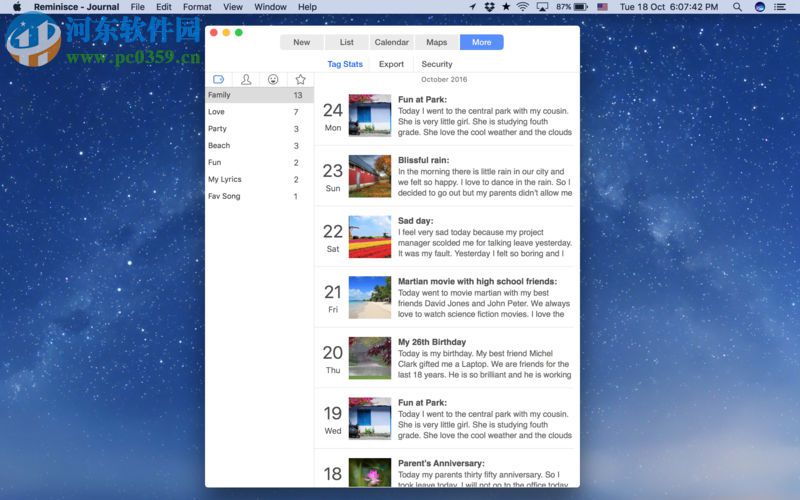Switch to the List tab
This screenshot has width=800, height=500.
tap(346, 42)
